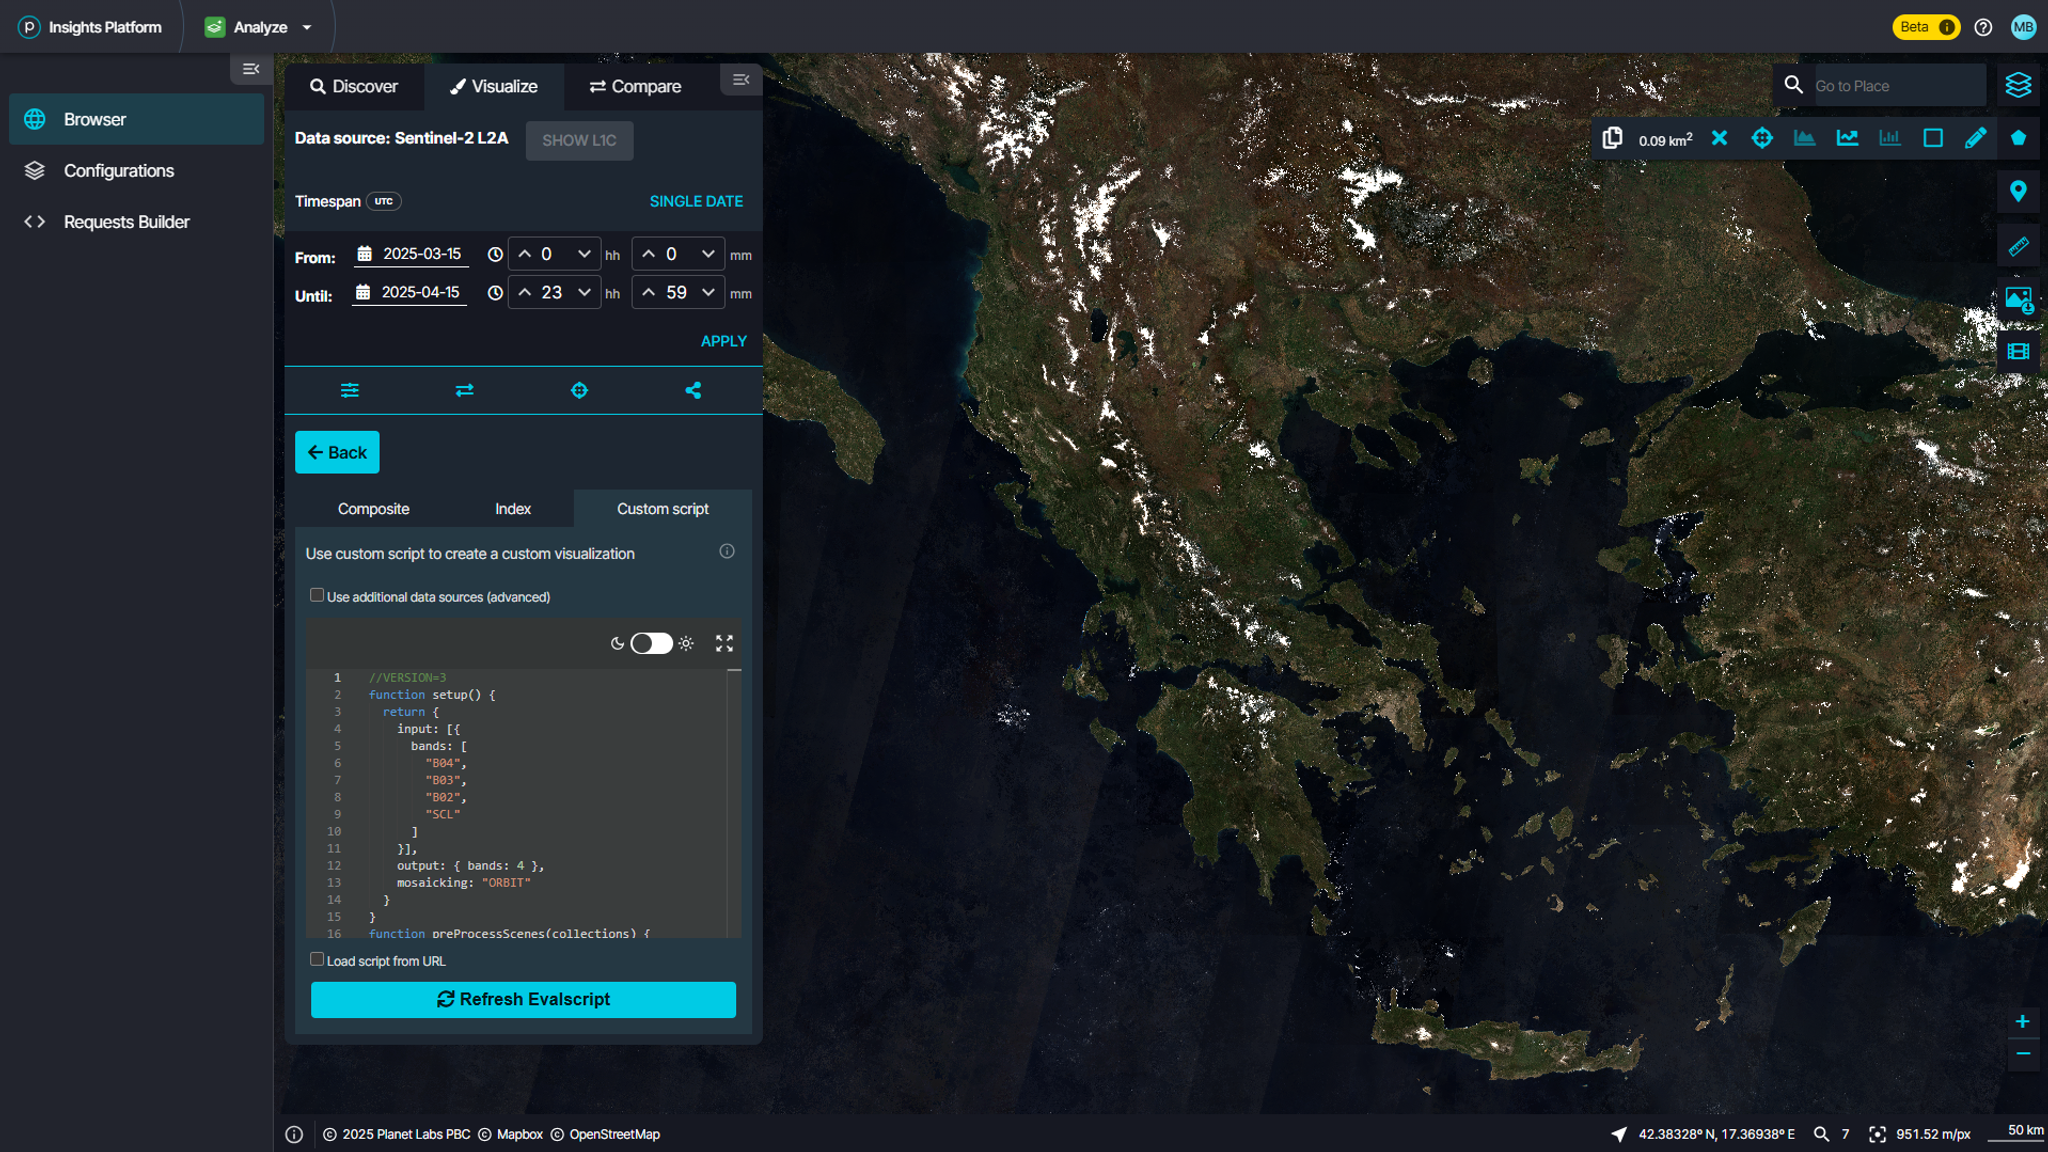2048x1152 pixels.
Task: Toggle editor dark/light theme switch
Action: click(651, 644)
